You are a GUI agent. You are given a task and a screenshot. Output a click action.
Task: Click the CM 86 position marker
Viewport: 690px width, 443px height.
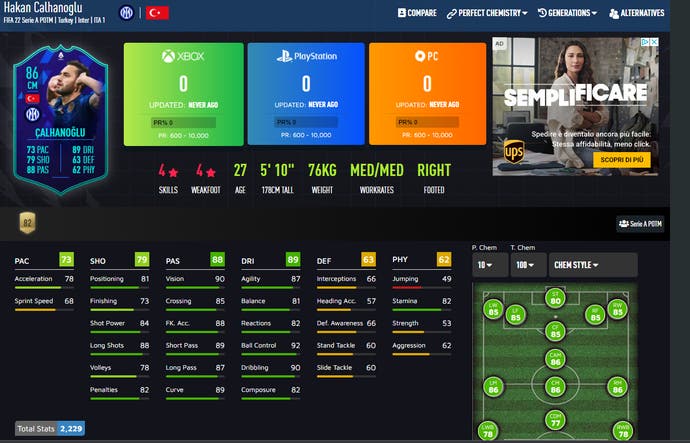[555, 387]
